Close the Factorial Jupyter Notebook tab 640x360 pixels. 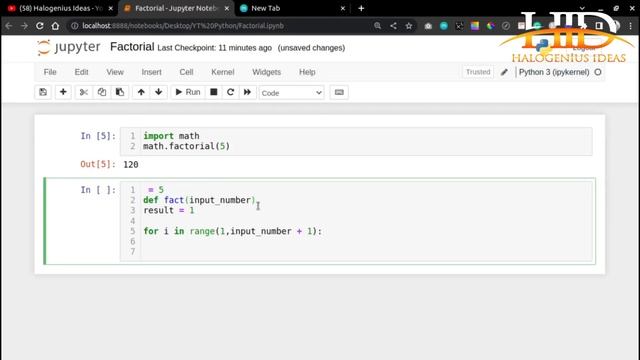(x=227, y=8)
